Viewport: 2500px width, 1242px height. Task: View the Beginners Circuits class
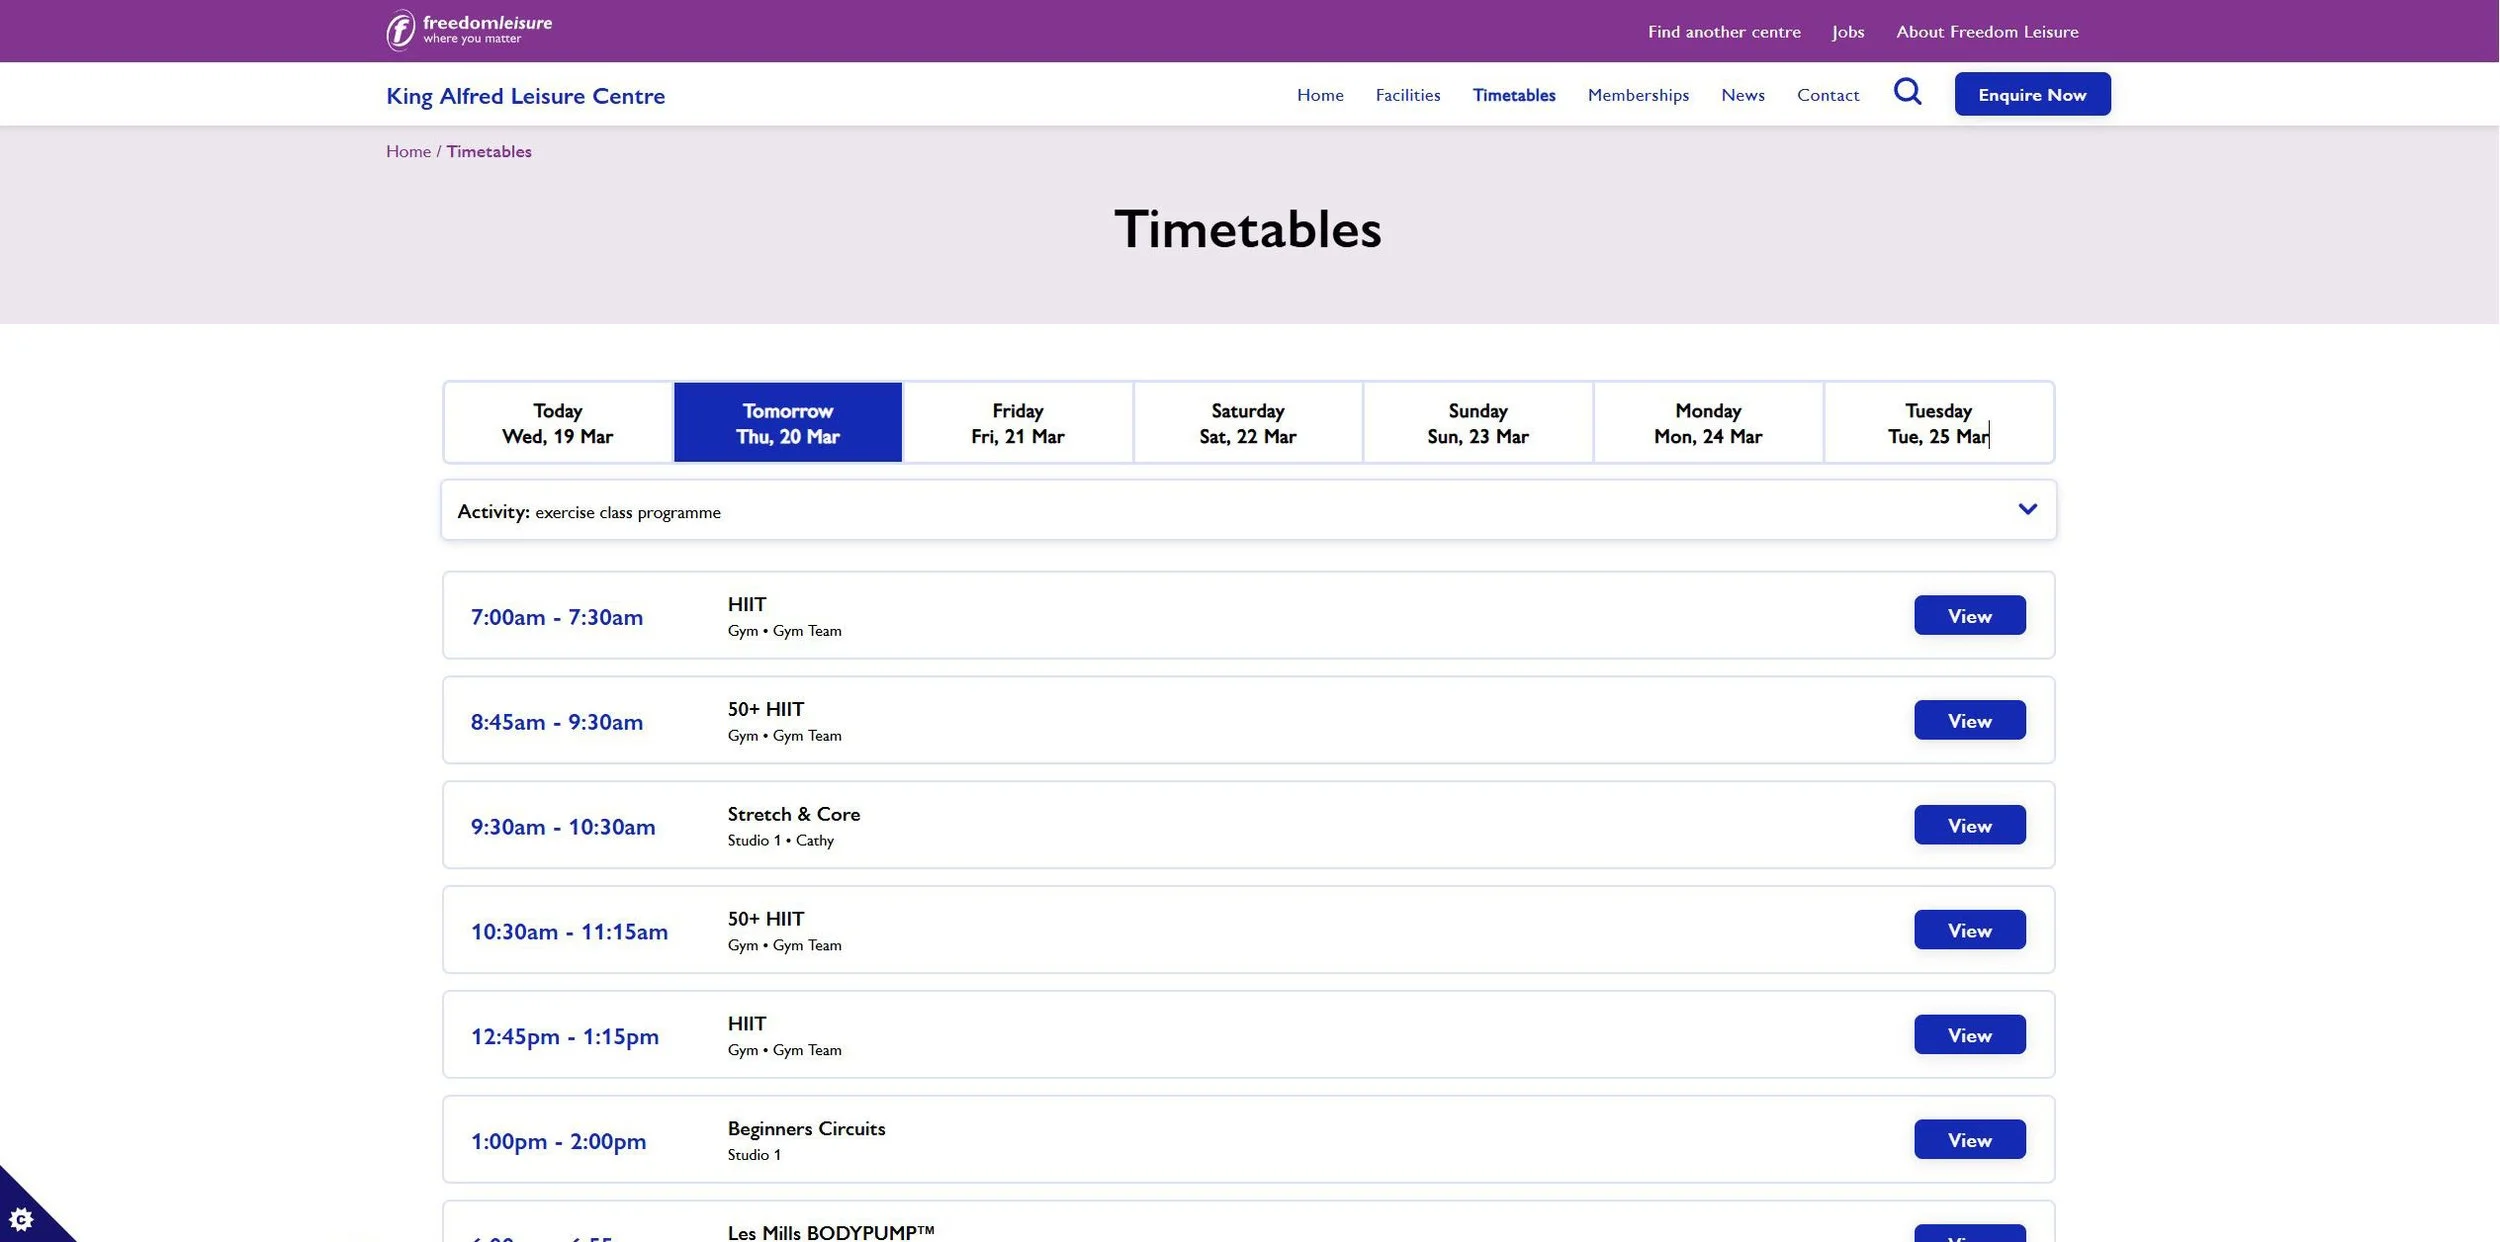tap(1969, 1140)
